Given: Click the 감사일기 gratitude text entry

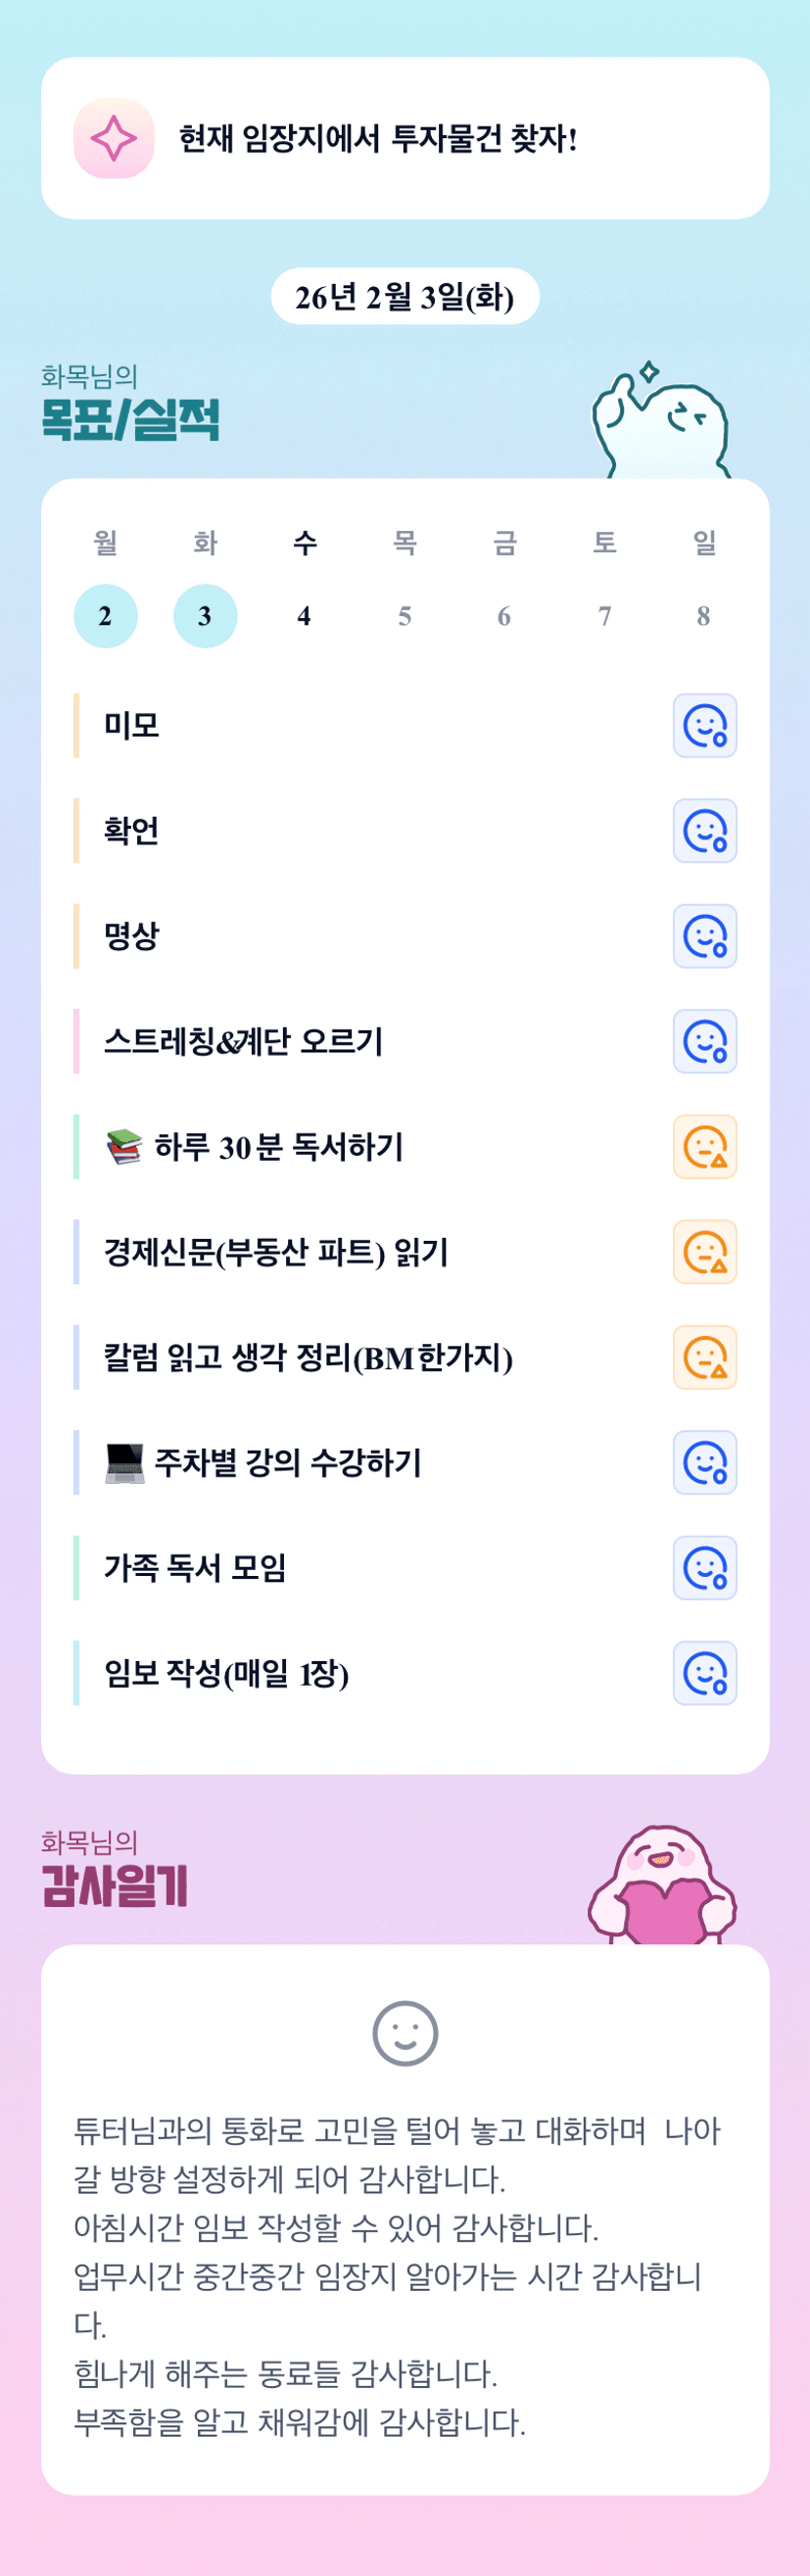Looking at the screenshot, I should pyautogui.click(x=398, y=2273).
